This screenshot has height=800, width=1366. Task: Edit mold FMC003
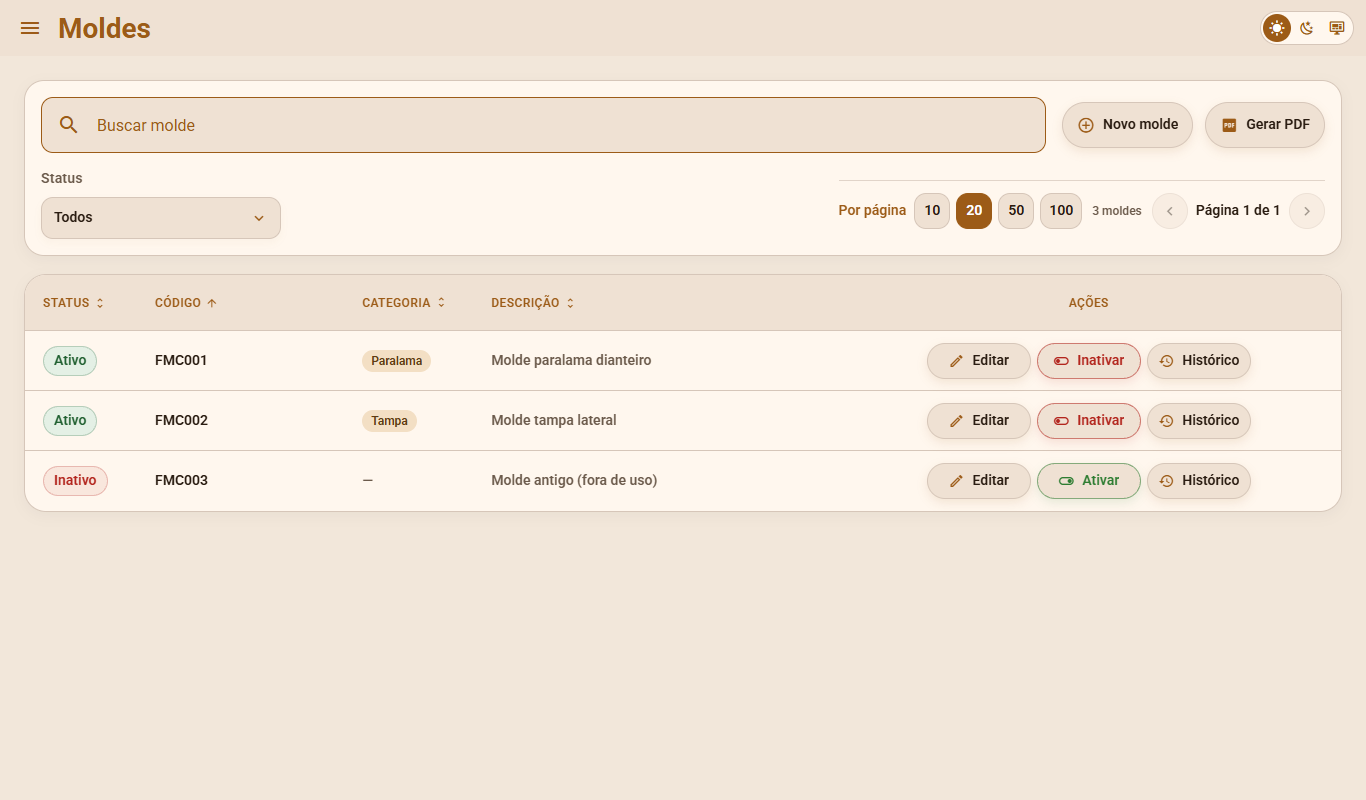click(979, 481)
